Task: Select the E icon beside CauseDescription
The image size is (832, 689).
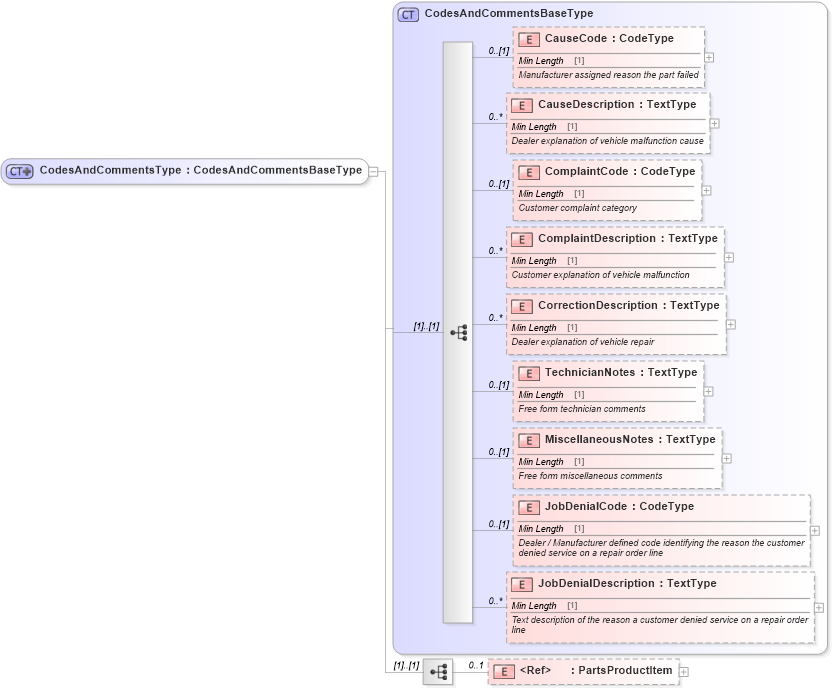Action: [x=521, y=105]
